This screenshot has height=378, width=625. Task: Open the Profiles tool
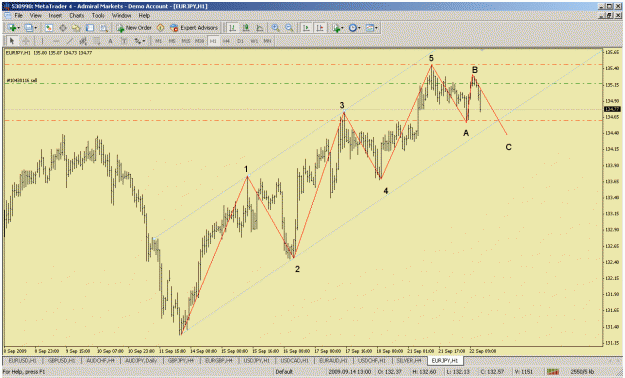click(28, 28)
